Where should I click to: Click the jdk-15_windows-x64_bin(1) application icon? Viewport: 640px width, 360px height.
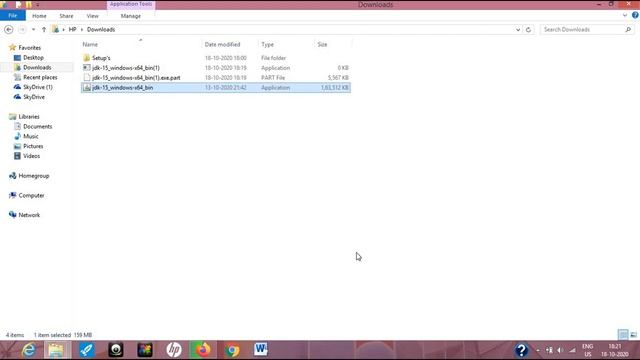point(87,67)
